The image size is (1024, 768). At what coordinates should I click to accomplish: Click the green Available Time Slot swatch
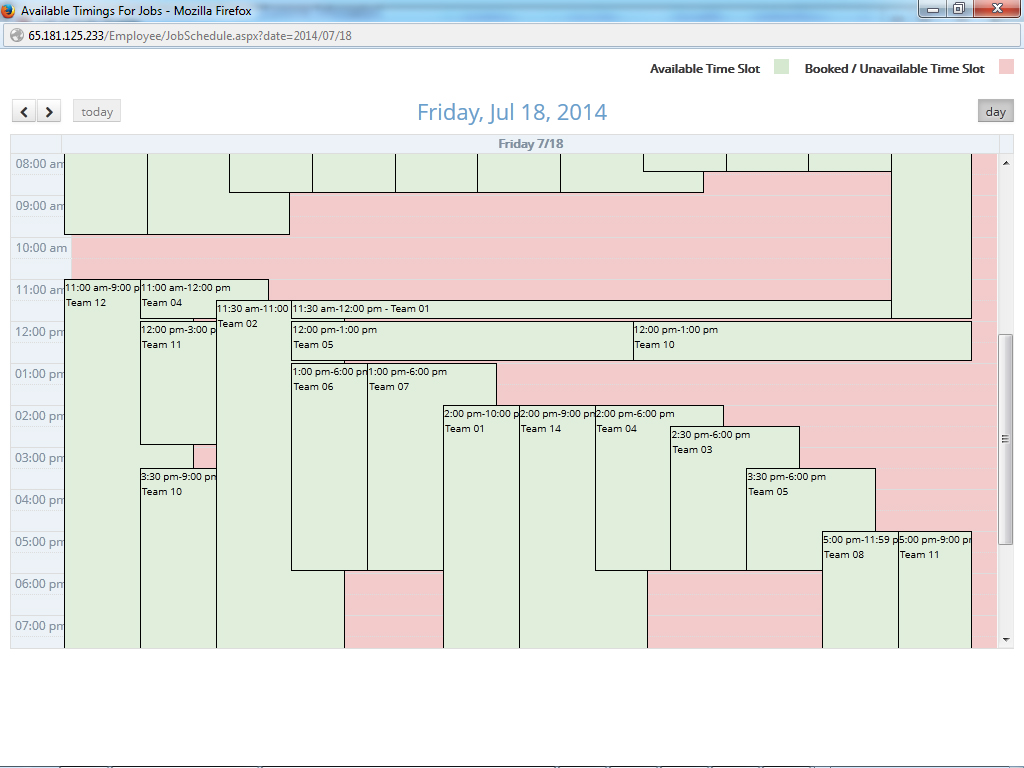point(781,67)
